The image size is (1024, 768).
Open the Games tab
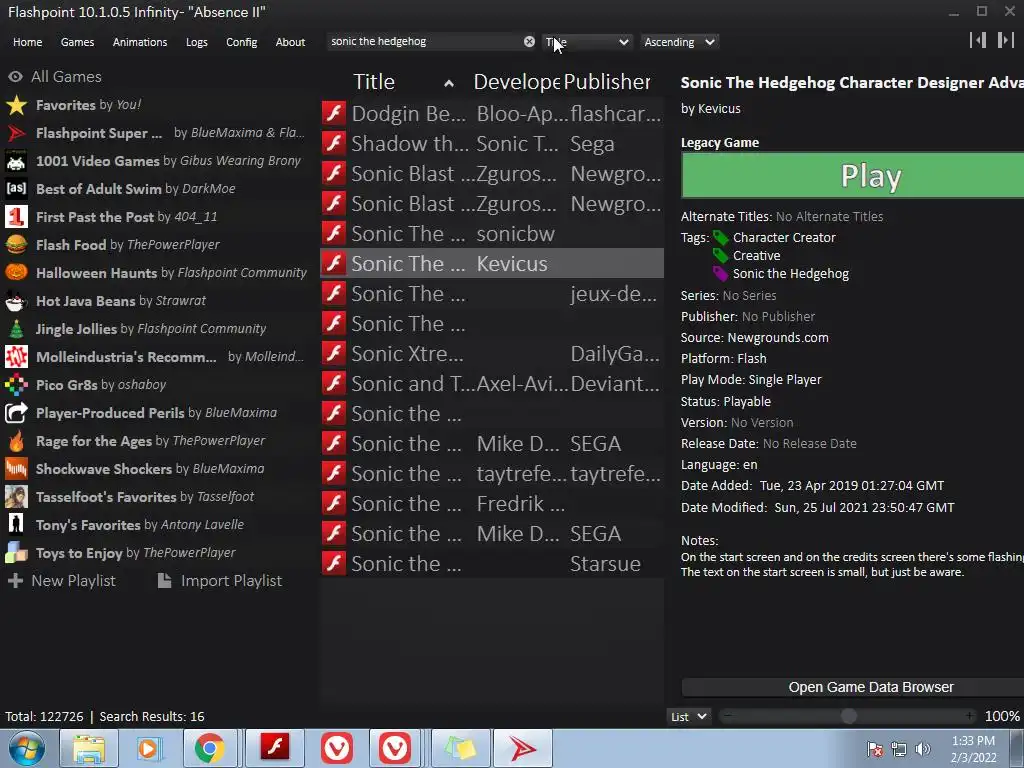pyautogui.click(x=77, y=42)
